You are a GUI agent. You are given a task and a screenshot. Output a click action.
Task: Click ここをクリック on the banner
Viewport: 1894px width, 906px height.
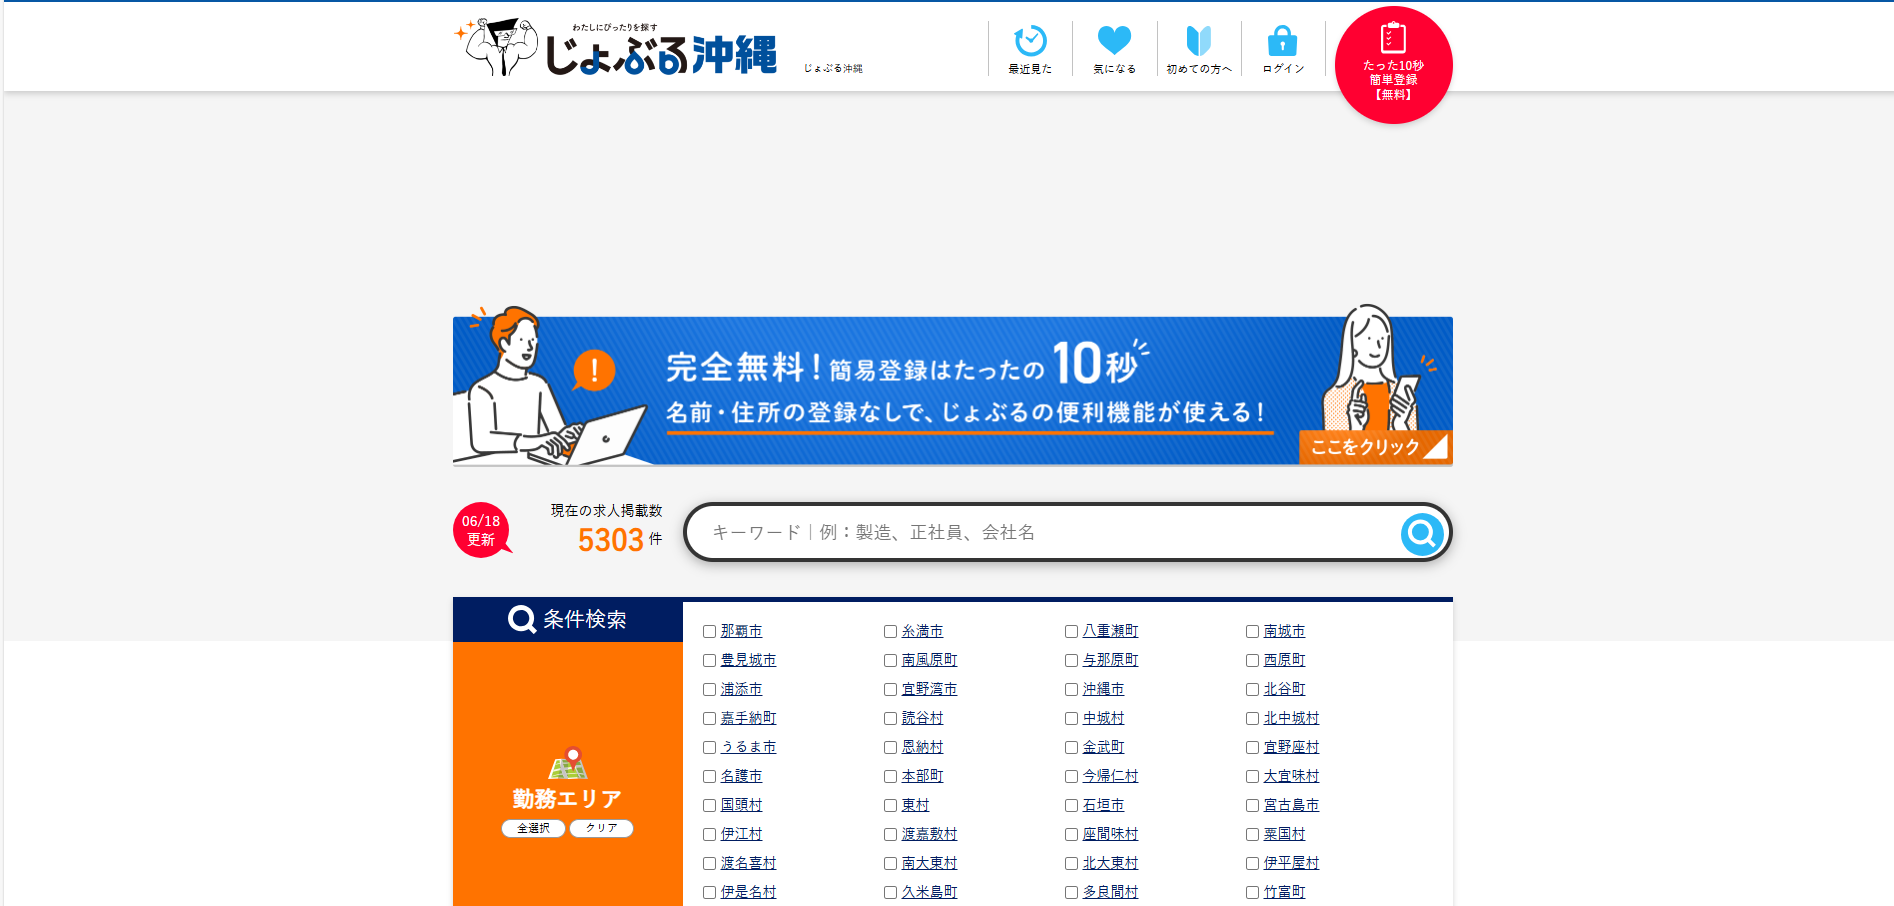tap(1370, 447)
